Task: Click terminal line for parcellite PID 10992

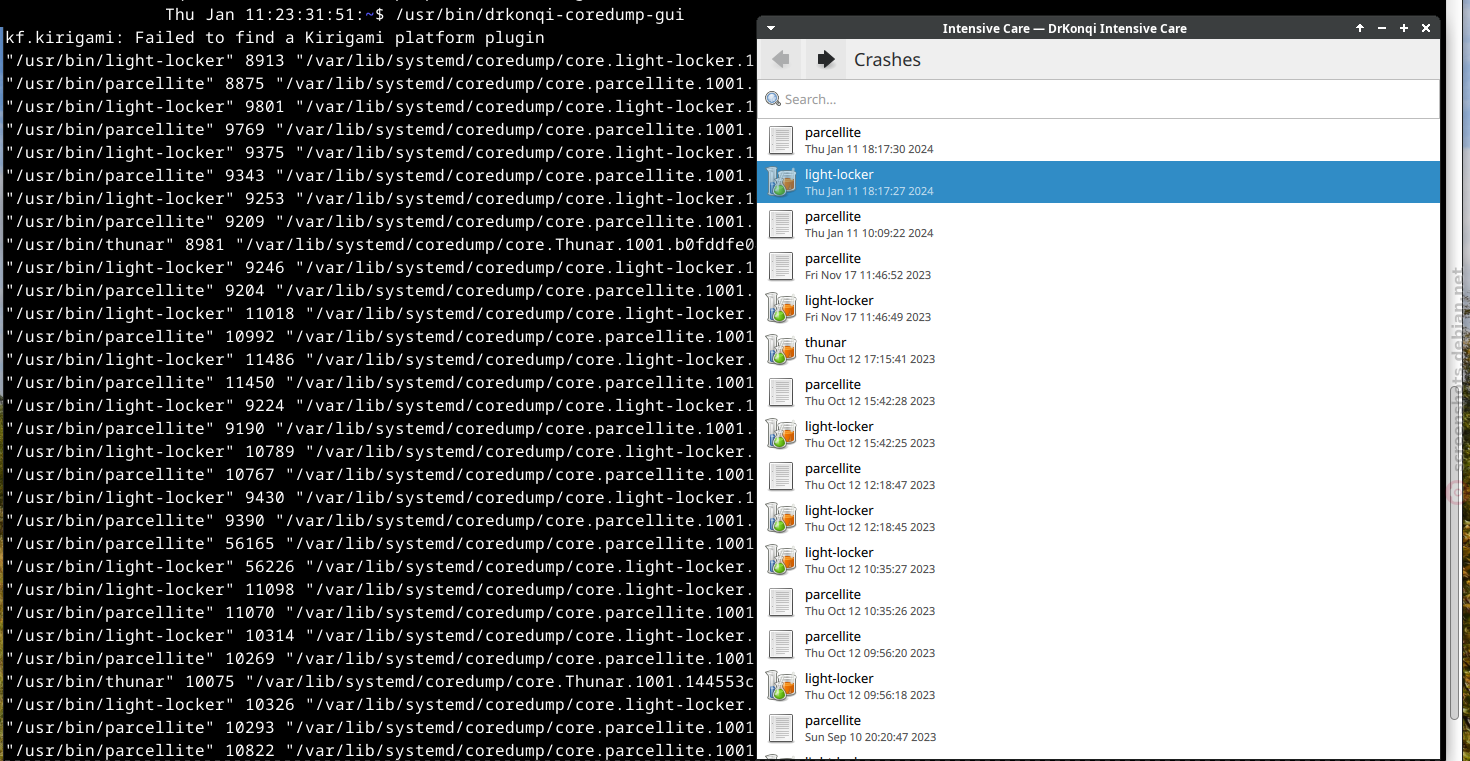Action: click(x=380, y=337)
